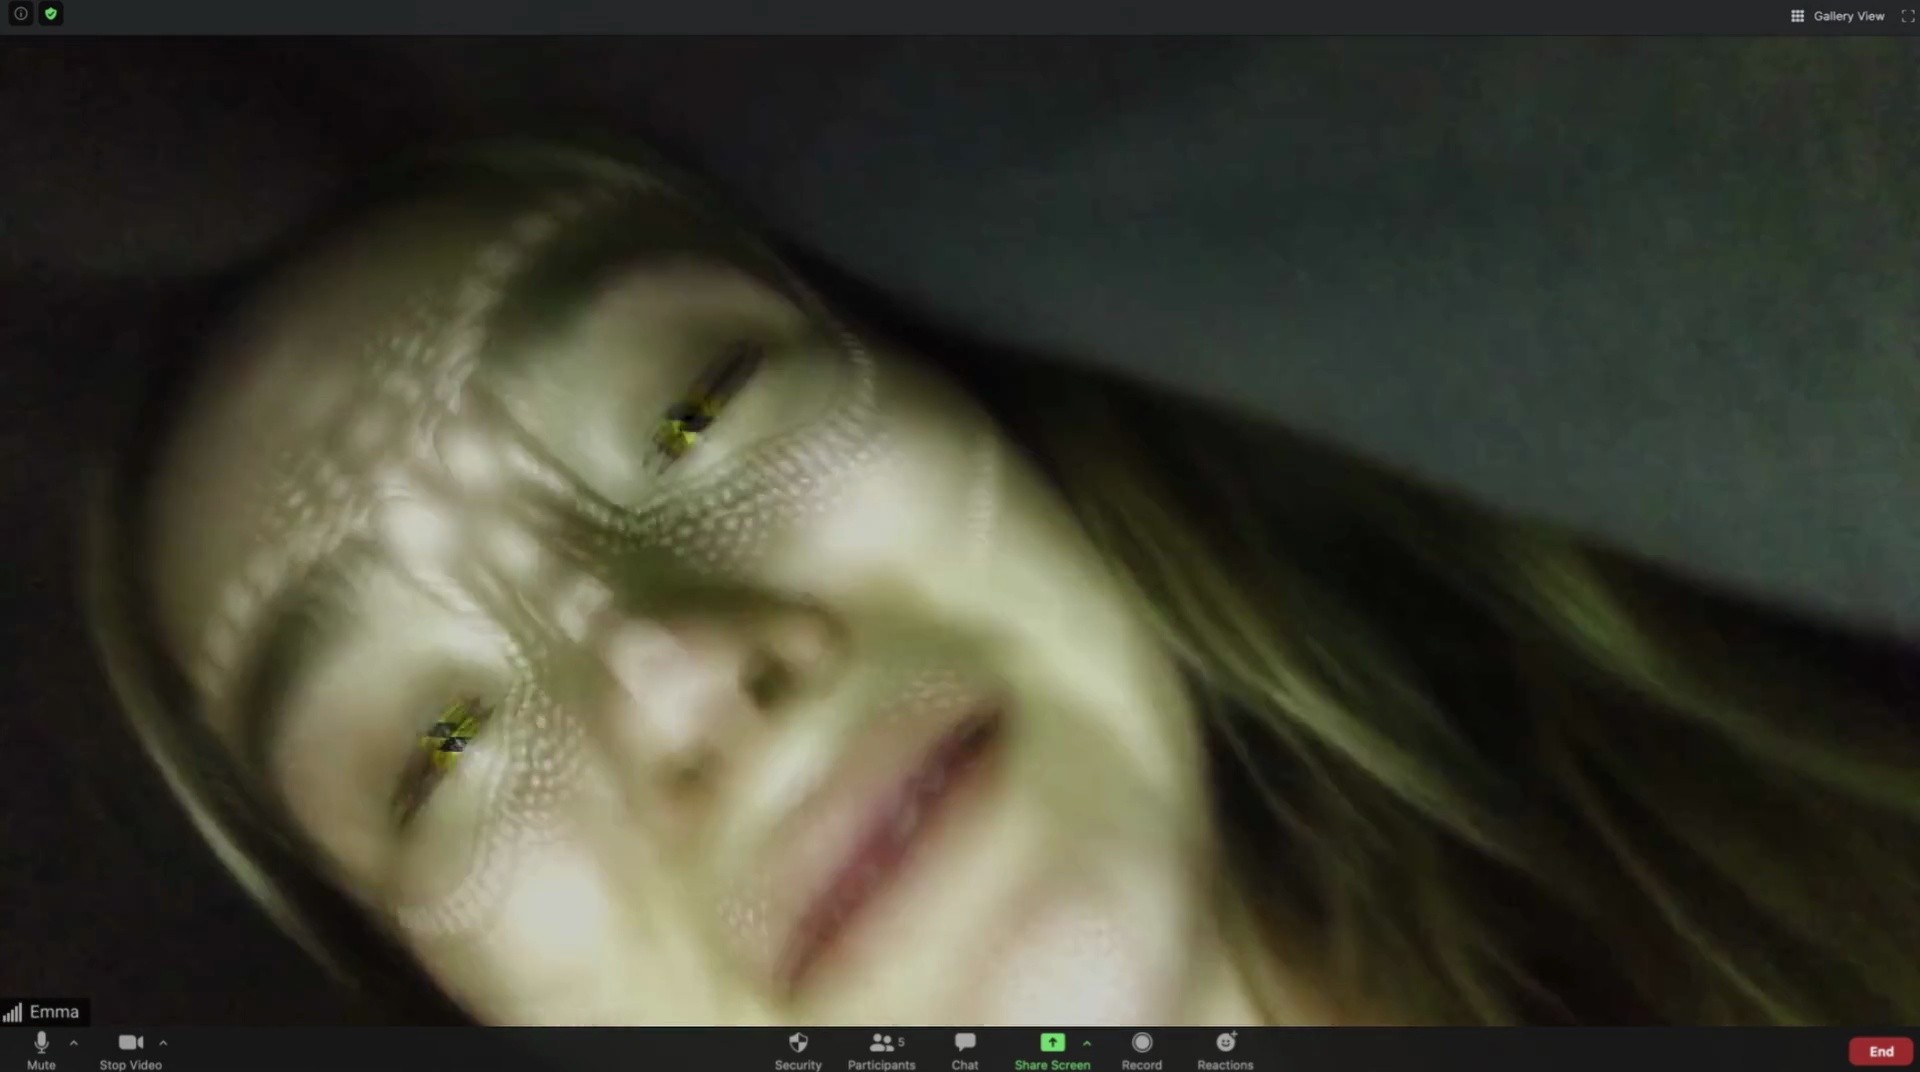Open the Reactions menu
The height and width of the screenshot is (1072, 1920).
pyautogui.click(x=1225, y=1050)
